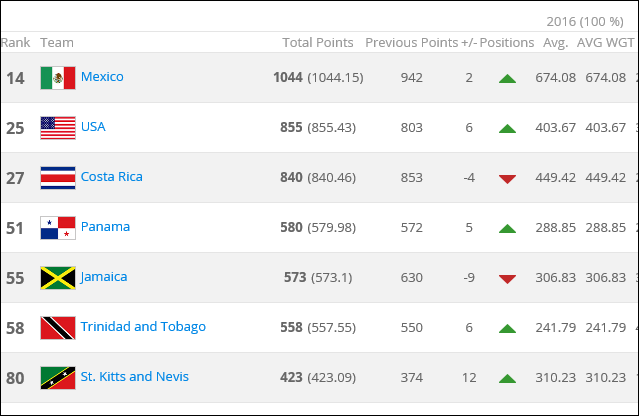Open the USA team link
Screen dimensions: 639x416
pyautogui.click(x=93, y=127)
